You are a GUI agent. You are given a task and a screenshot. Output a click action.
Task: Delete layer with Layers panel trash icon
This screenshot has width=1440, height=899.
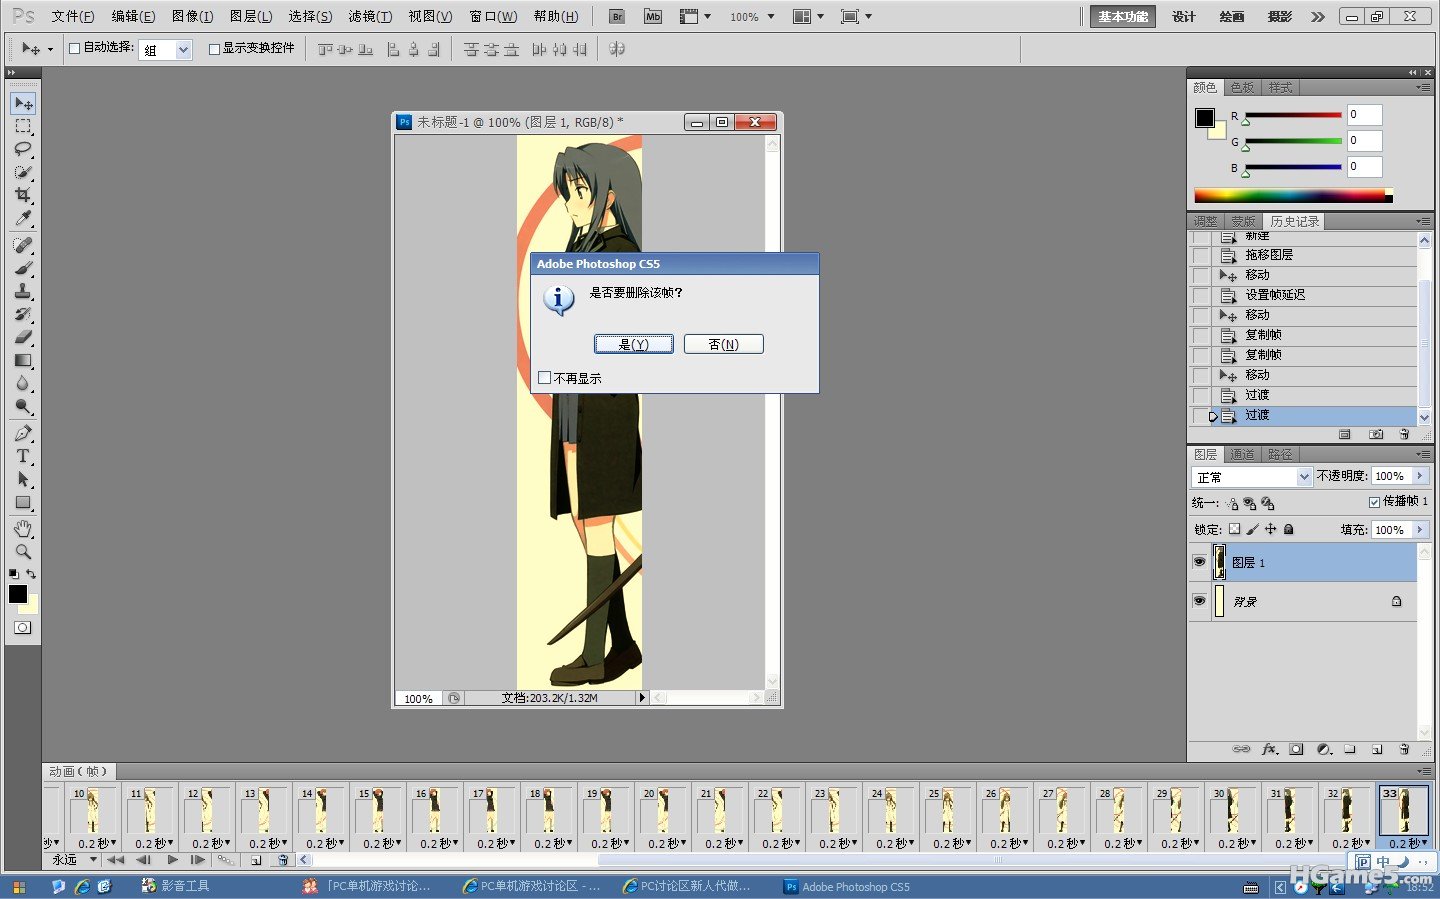[1404, 749]
